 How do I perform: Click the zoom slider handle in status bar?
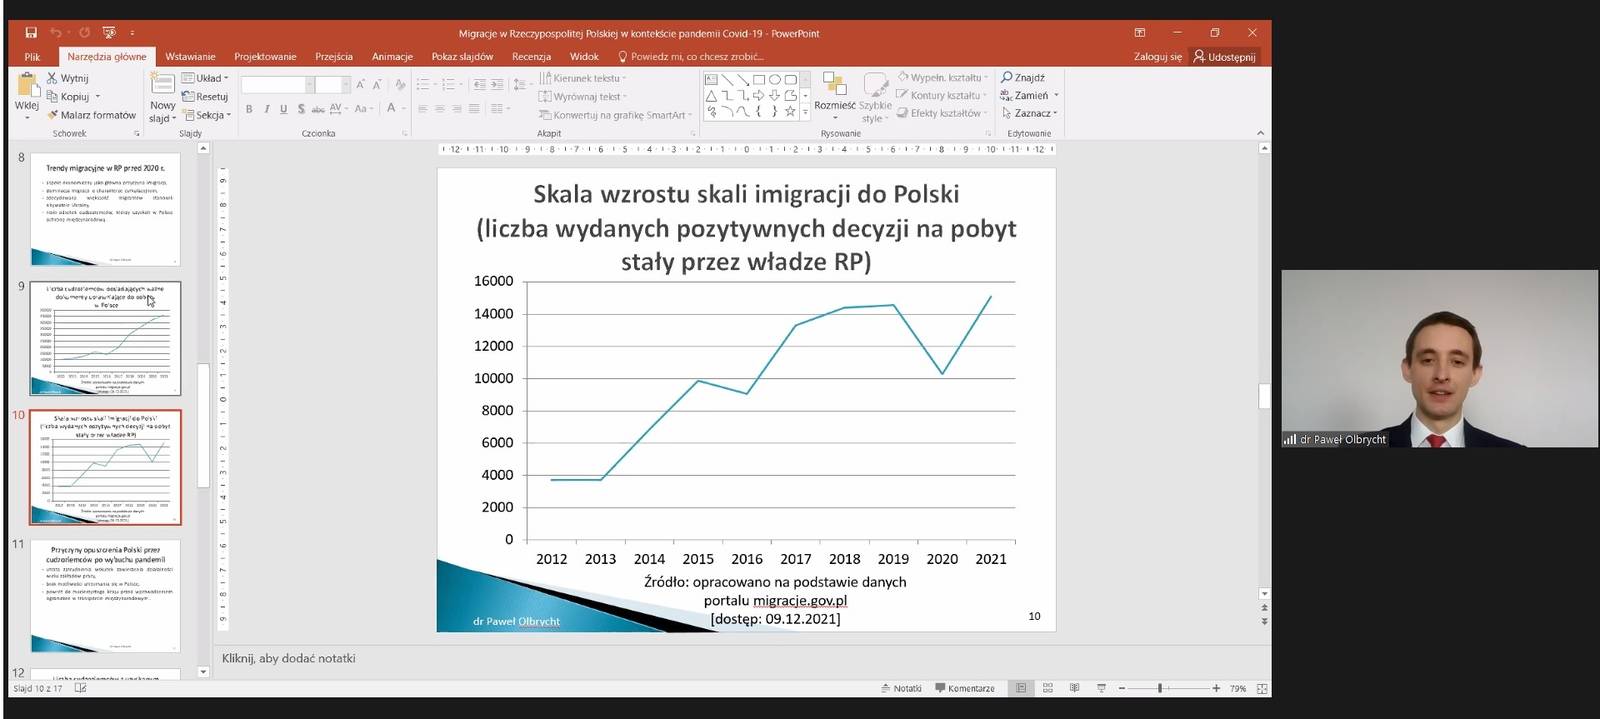point(1160,688)
